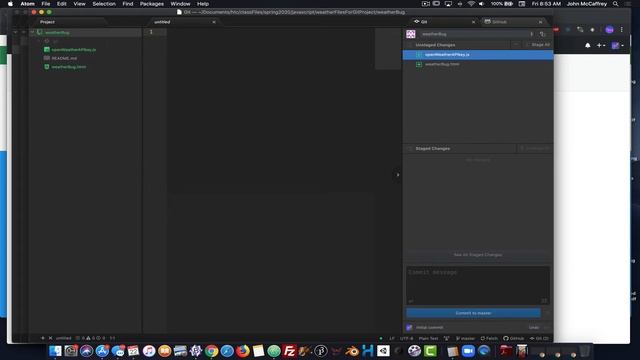Select unstaged file weatherBug.html

pos(478,64)
